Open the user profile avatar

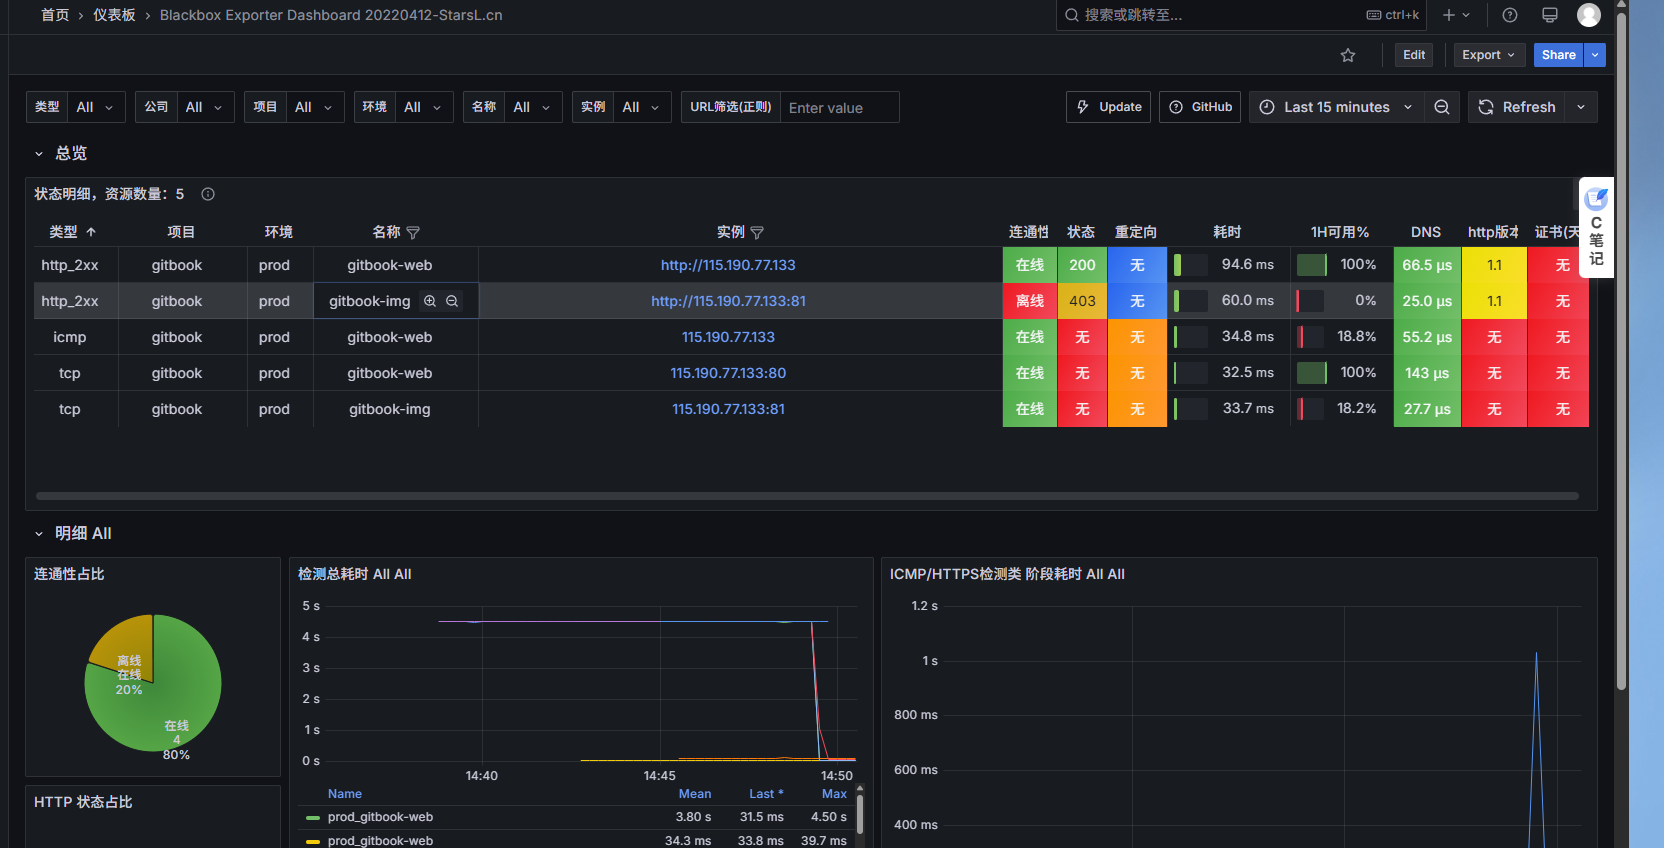1589,15
